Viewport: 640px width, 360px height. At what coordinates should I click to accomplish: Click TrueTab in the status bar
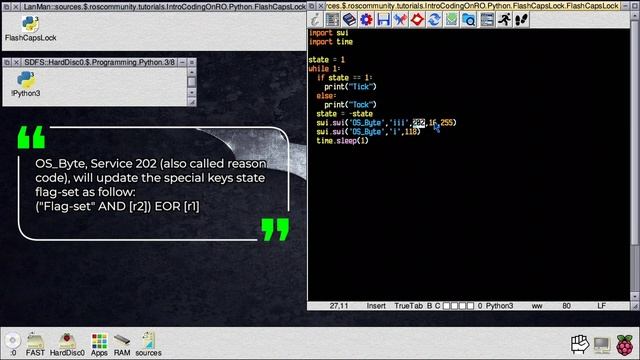(x=408, y=306)
